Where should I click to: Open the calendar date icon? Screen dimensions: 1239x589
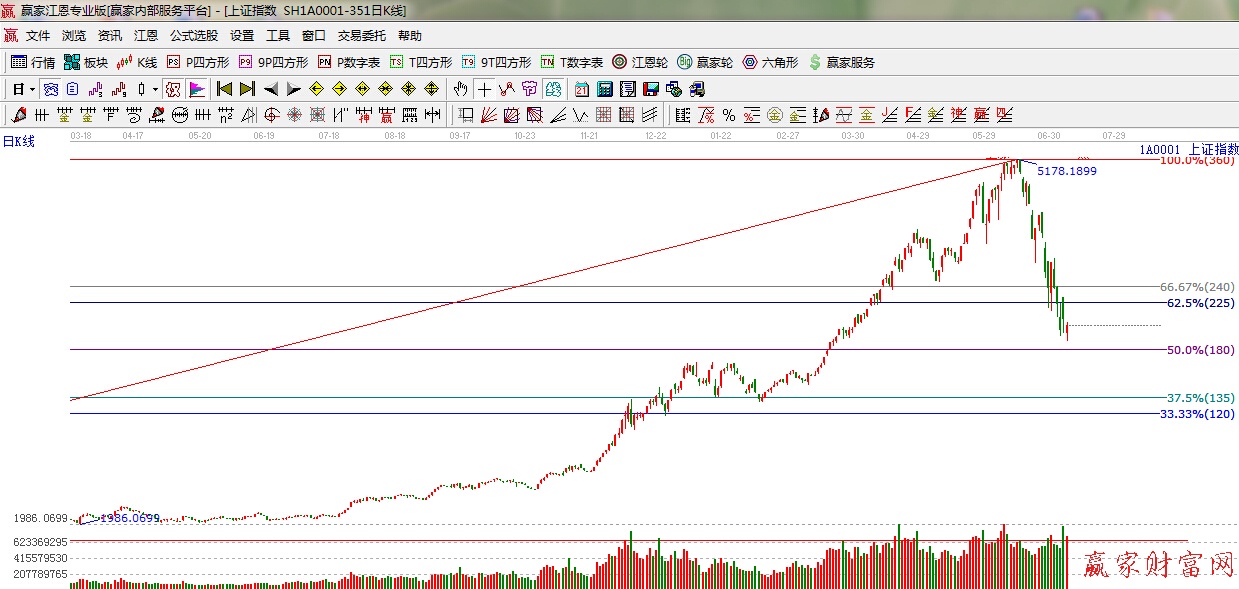tap(582, 89)
